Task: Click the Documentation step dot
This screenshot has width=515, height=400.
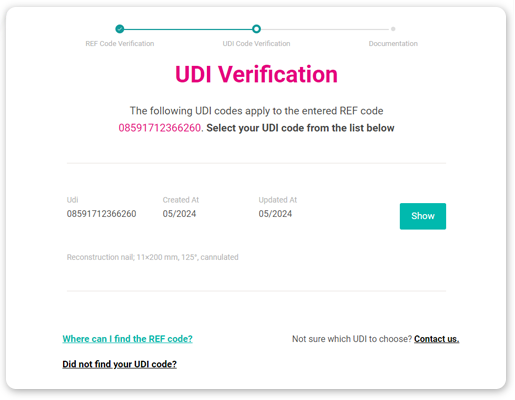Action: click(393, 29)
